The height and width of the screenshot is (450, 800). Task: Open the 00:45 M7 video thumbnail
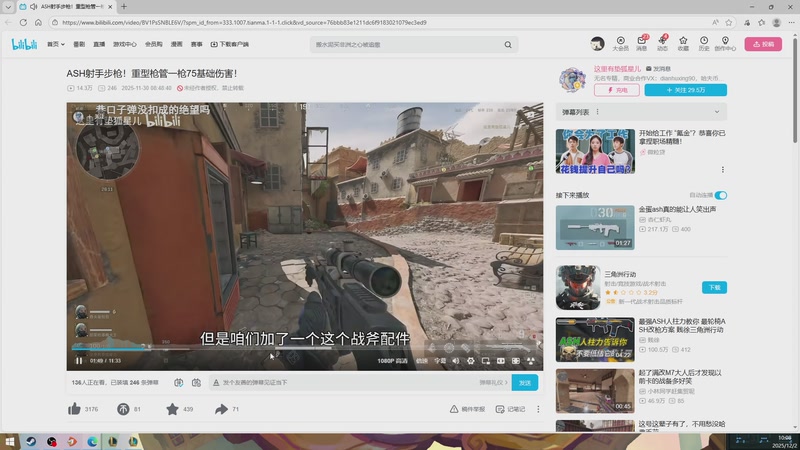[595, 391]
